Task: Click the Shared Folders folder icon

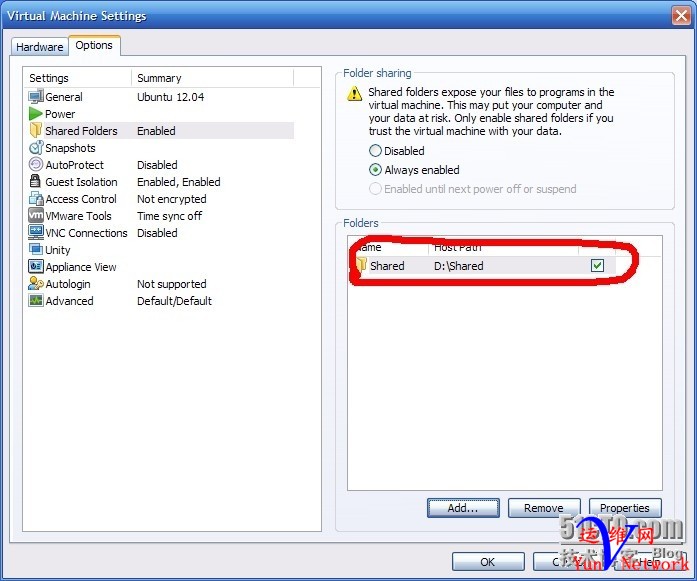Action: [36, 131]
